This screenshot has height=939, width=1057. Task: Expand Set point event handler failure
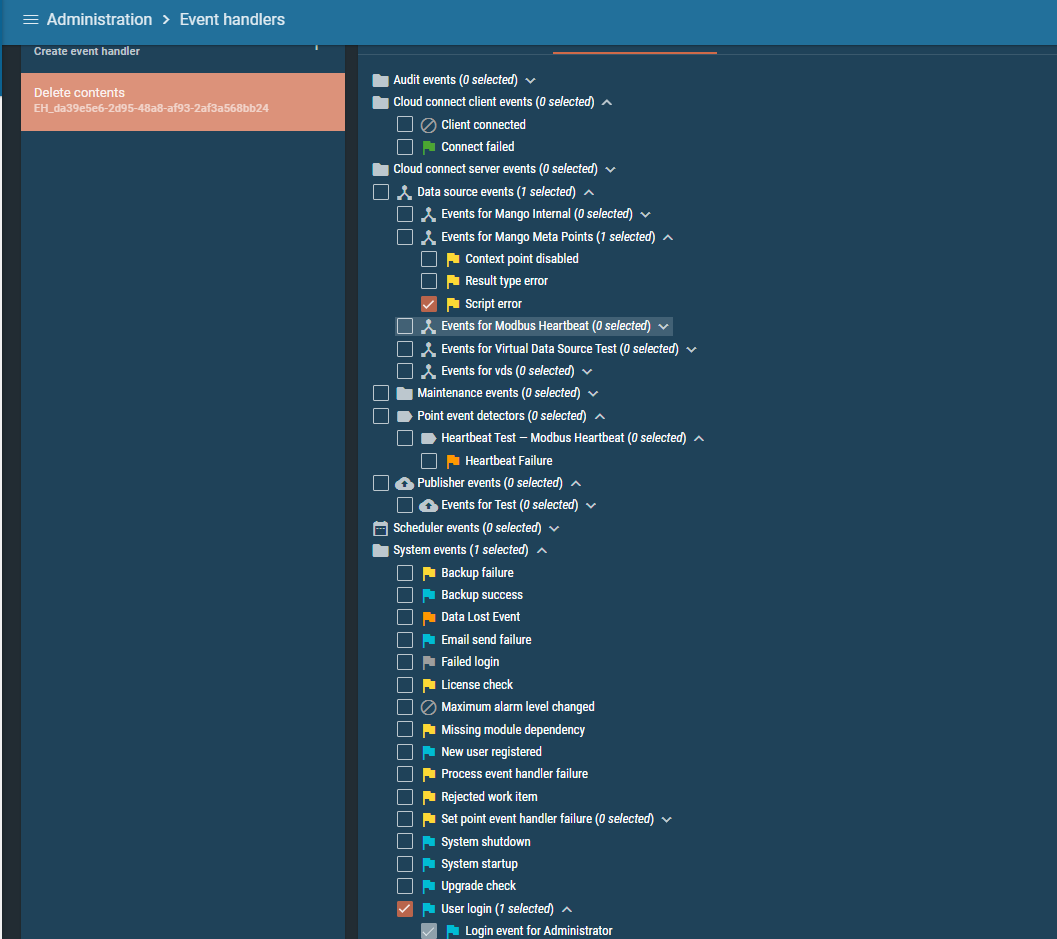tap(667, 819)
